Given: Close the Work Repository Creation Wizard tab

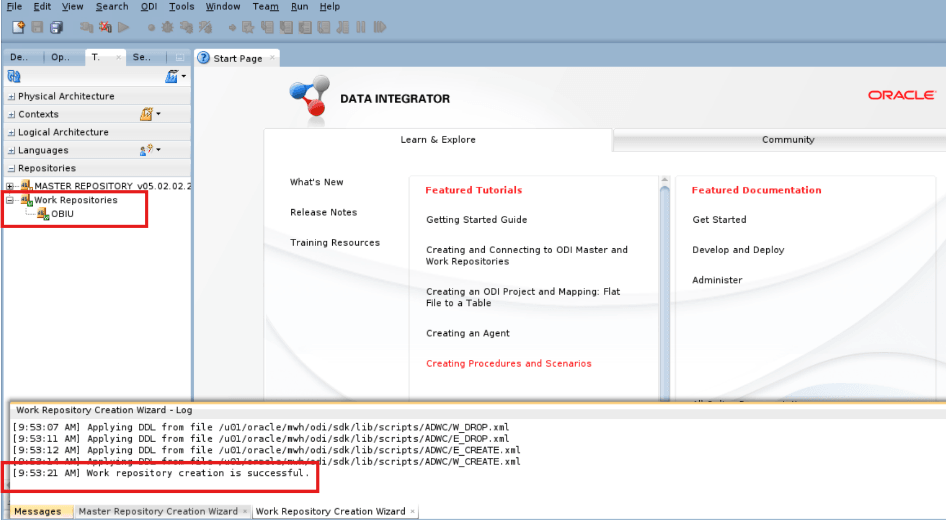Looking at the screenshot, I should (x=413, y=511).
